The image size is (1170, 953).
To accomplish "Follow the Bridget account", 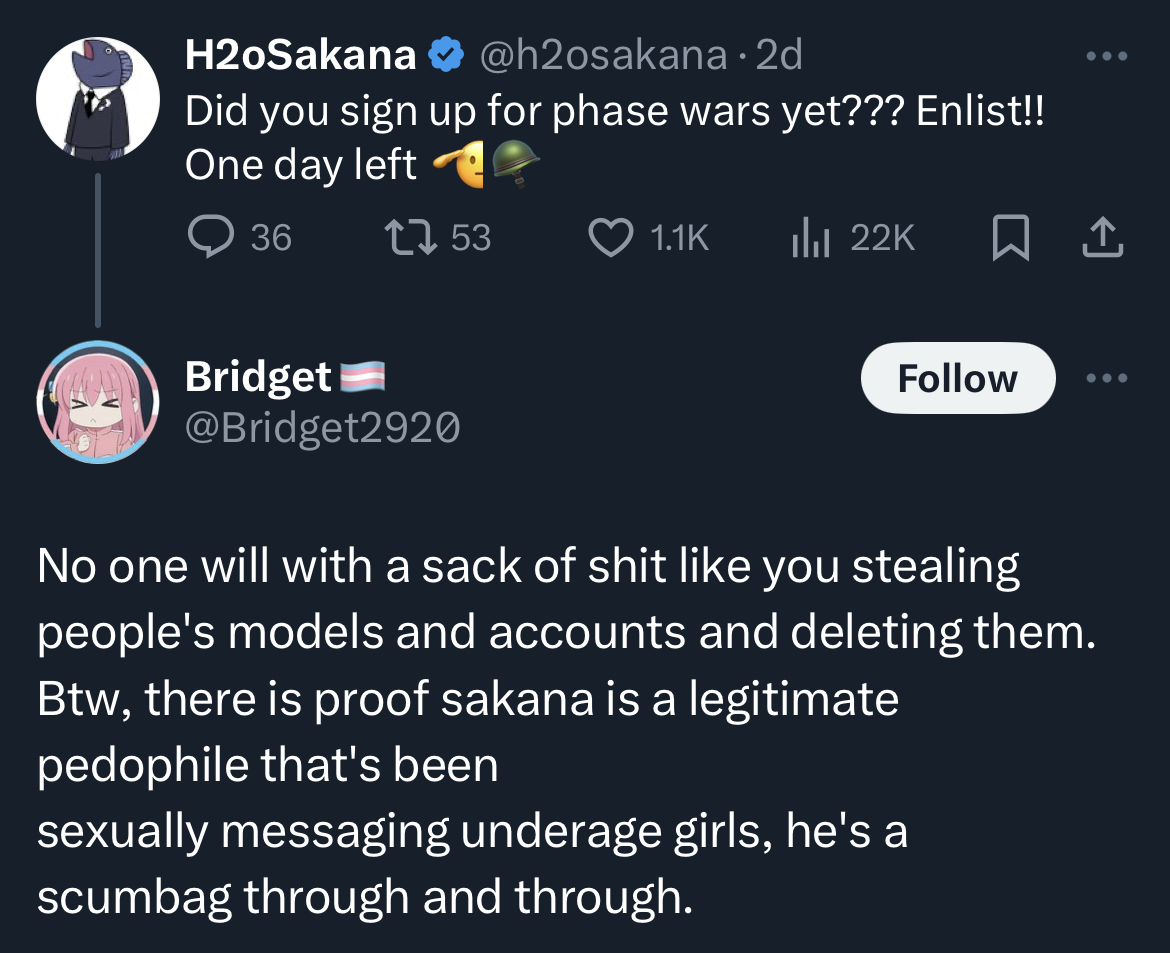I will pyautogui.click(x=957, y=378).
